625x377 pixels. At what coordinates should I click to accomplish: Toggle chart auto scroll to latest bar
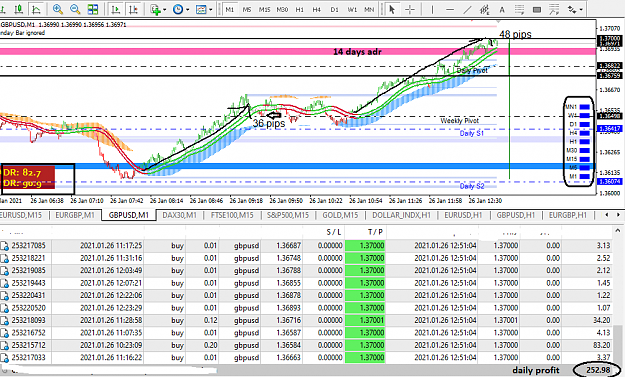coord(116,9)
